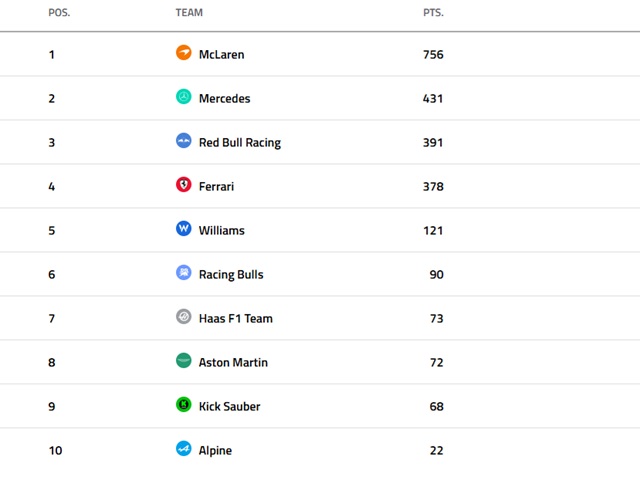Open the Mercedes team link
Viewport: 640px width, 480px height.
(x=224, y=98)
